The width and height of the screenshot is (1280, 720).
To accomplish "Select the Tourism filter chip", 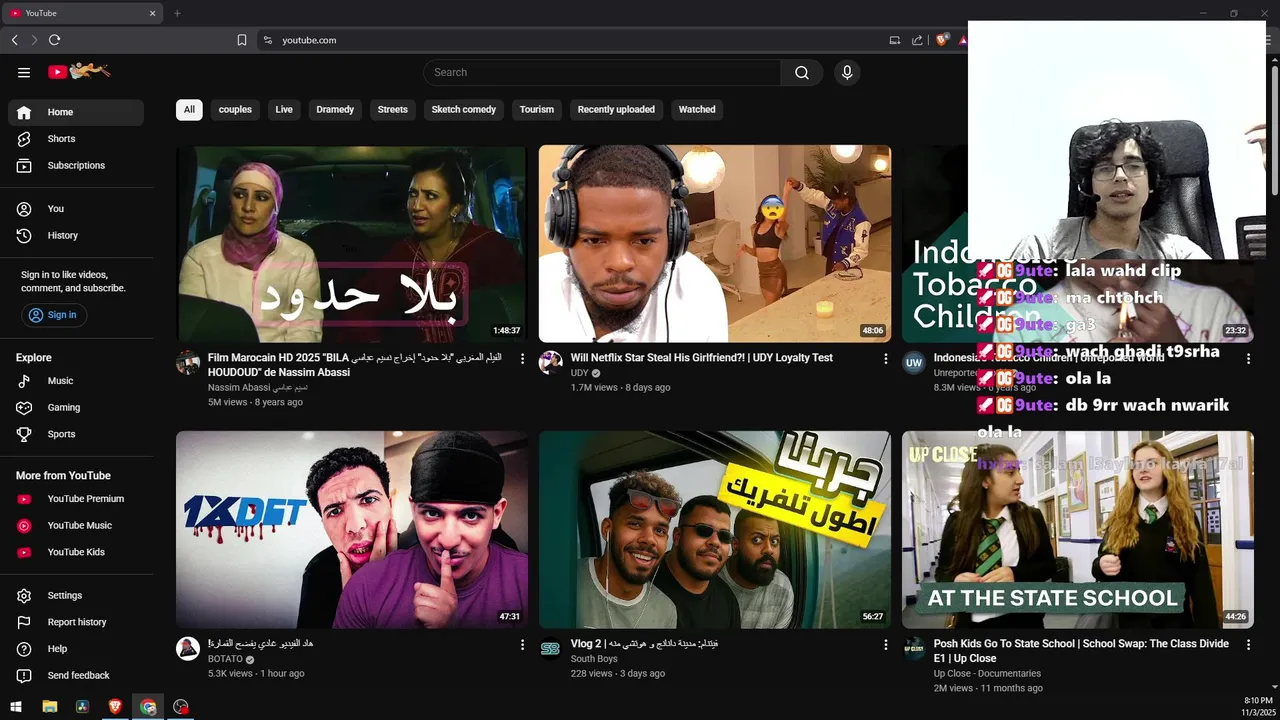I will point(537,110).
